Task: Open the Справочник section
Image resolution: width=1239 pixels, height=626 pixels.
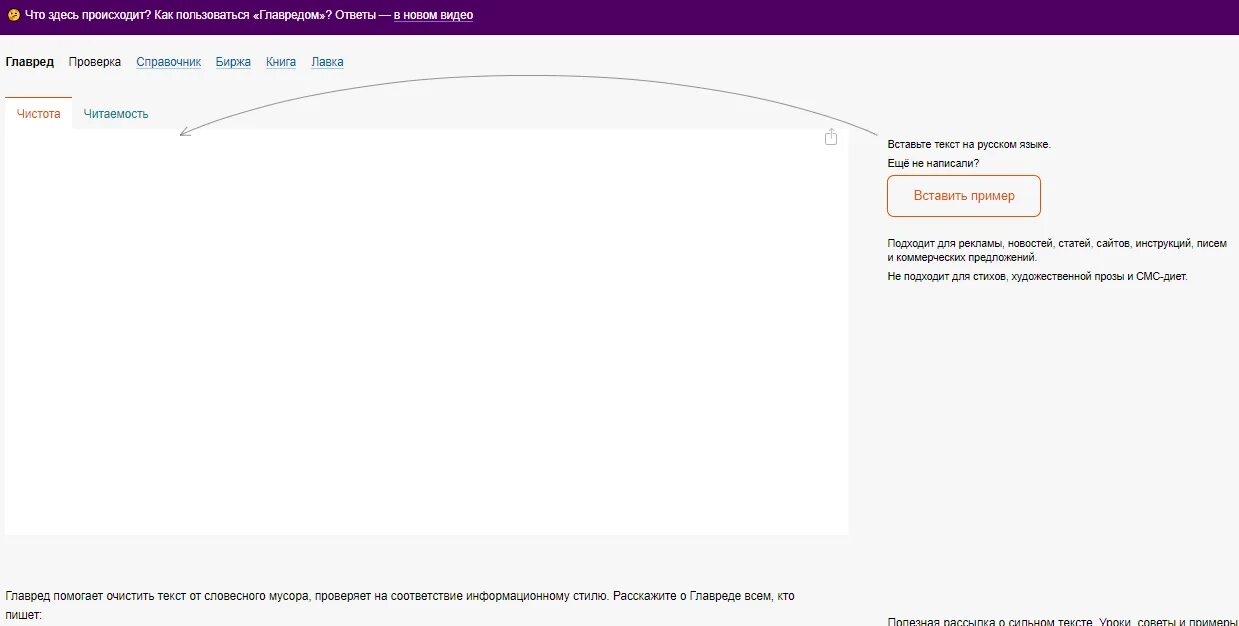Action: coord(169,62)
